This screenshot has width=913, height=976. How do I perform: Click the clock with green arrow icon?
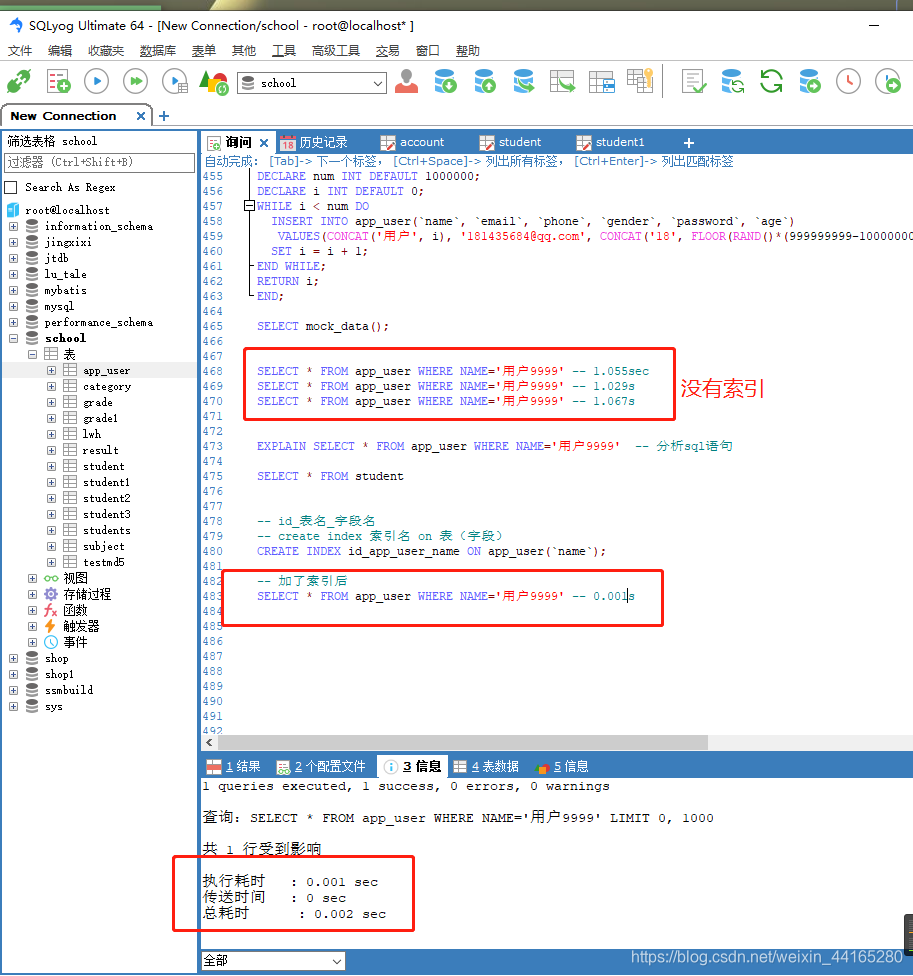pyautogui.click(x=888, y=82)
